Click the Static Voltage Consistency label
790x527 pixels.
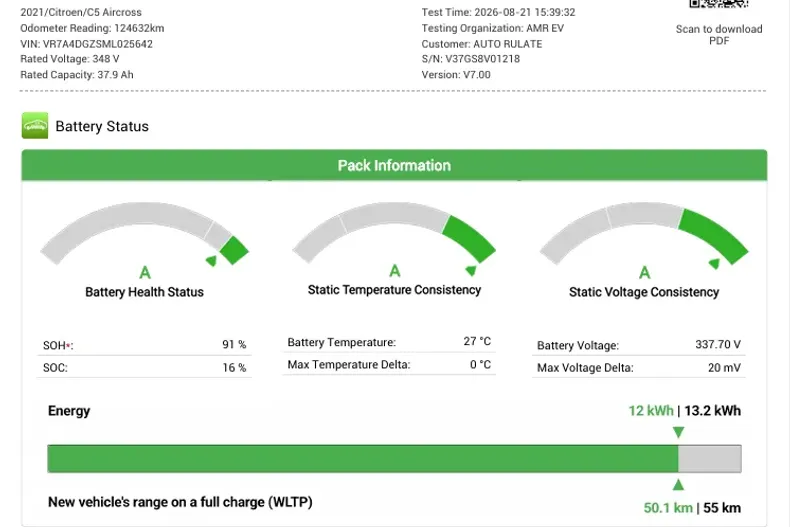[644, 292]
